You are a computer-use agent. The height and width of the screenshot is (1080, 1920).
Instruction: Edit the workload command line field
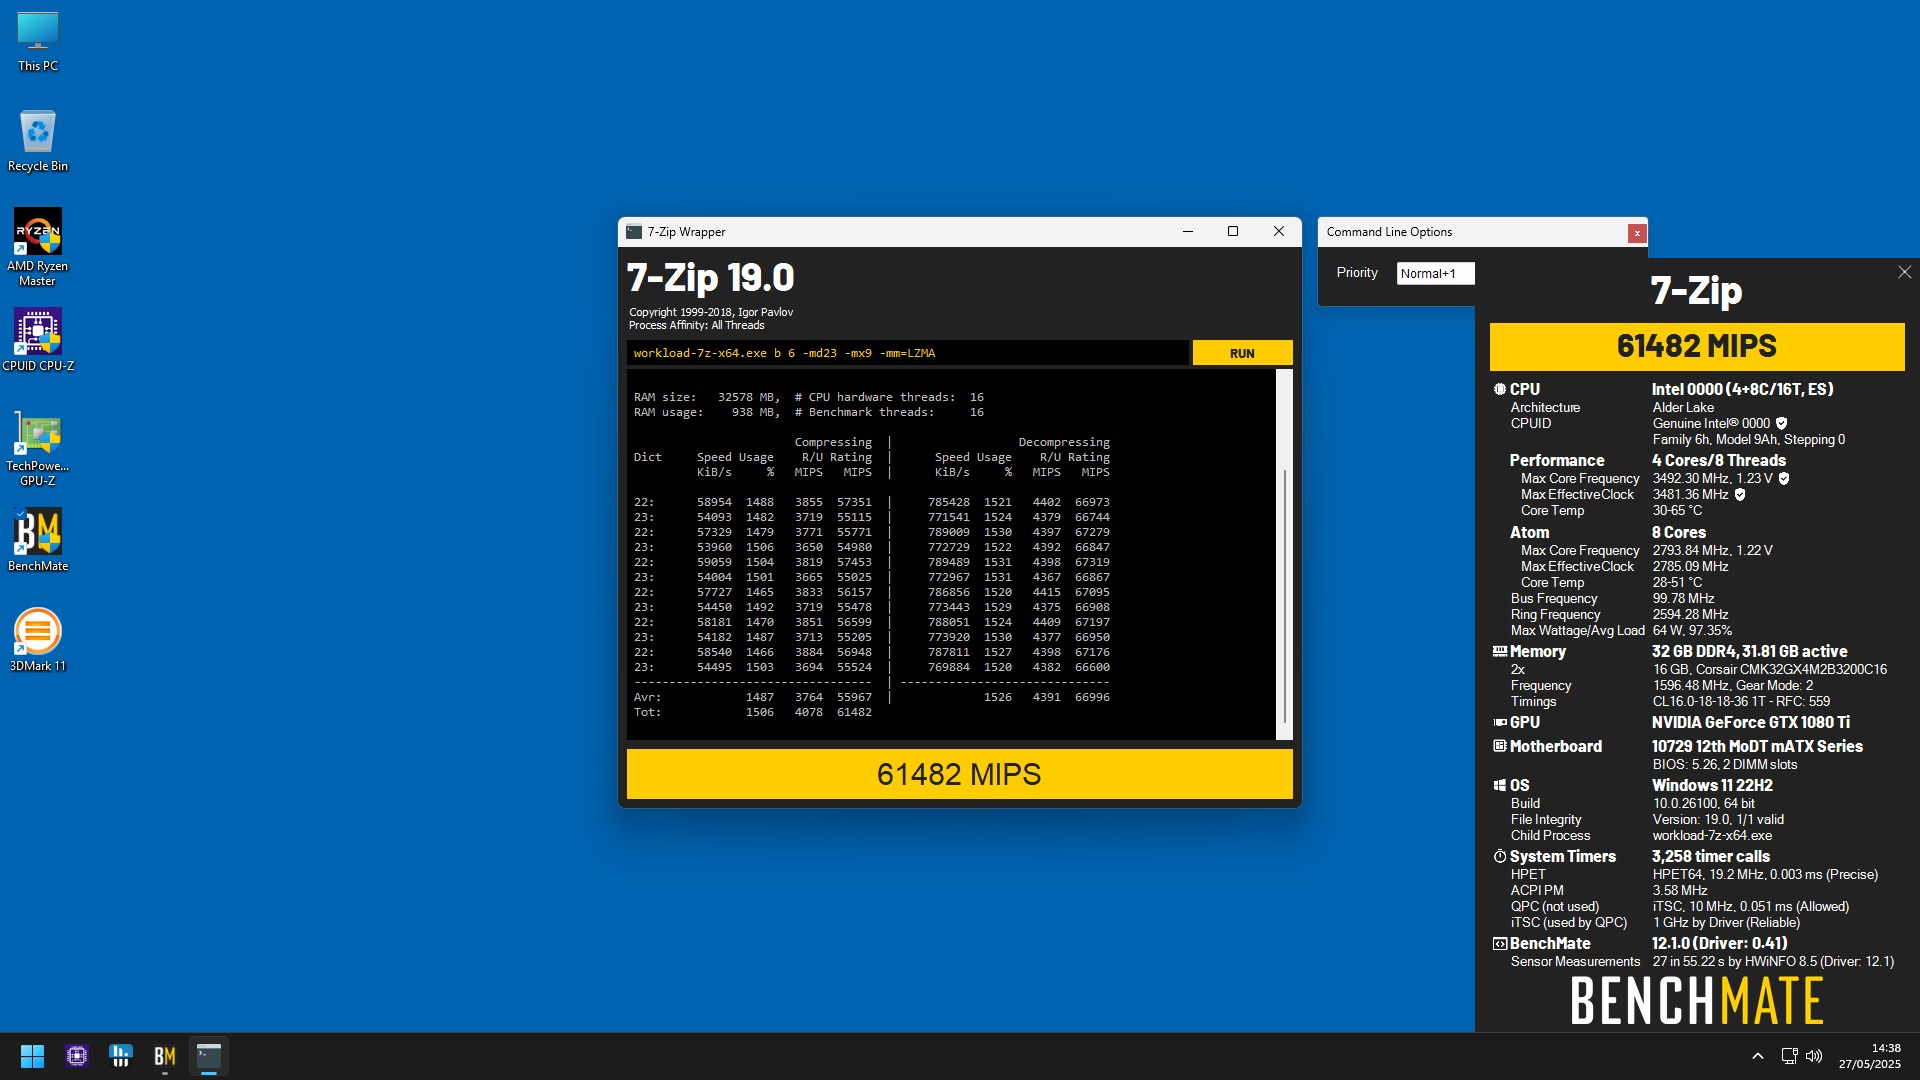point(908,353)
